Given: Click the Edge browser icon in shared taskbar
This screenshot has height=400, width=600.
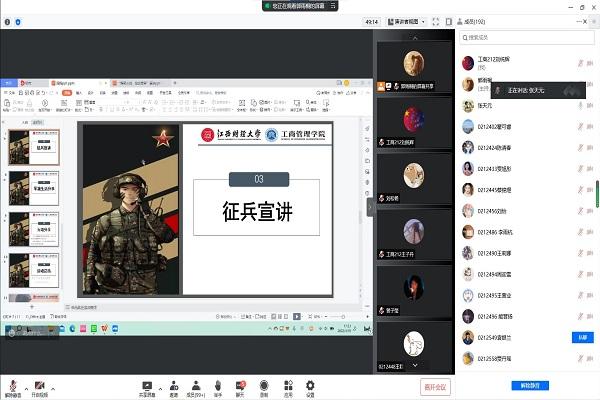Looking at the screenshot, I should (x=72, y=329).
